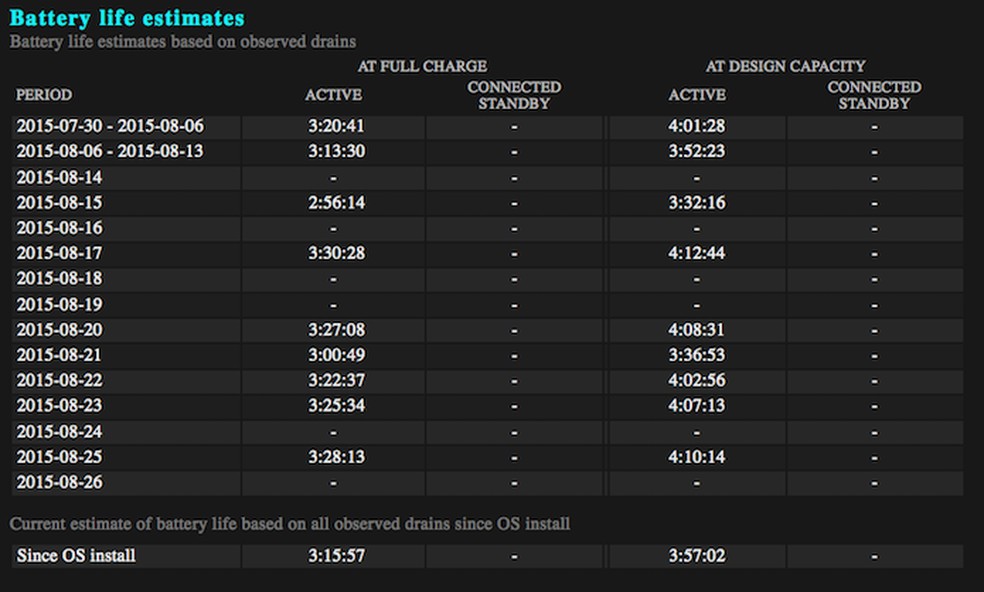
Task: Click the 4:12:44 design capacity value
Action: tap(697, 253)
